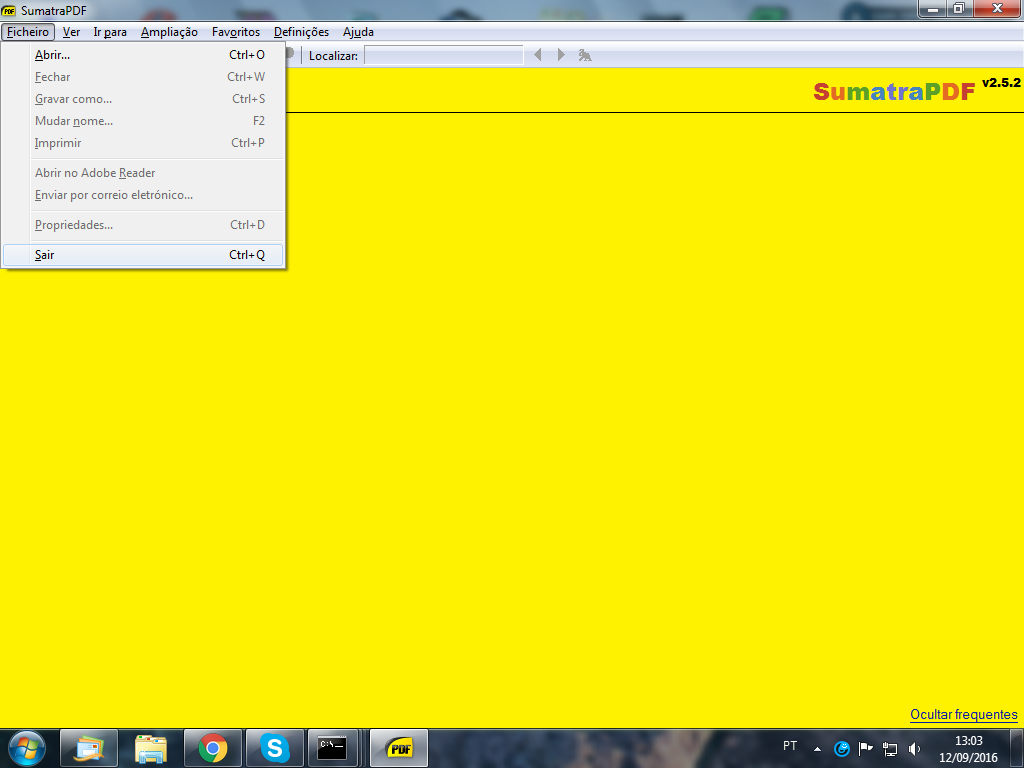Restore down the SumatraPDF window
Screen dimensions: 1024x768
point(959,8)
